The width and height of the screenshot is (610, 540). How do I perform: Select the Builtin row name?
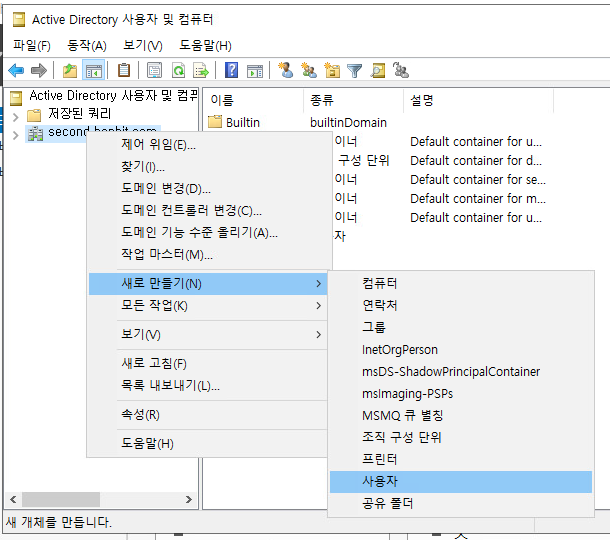coord(243,123)
